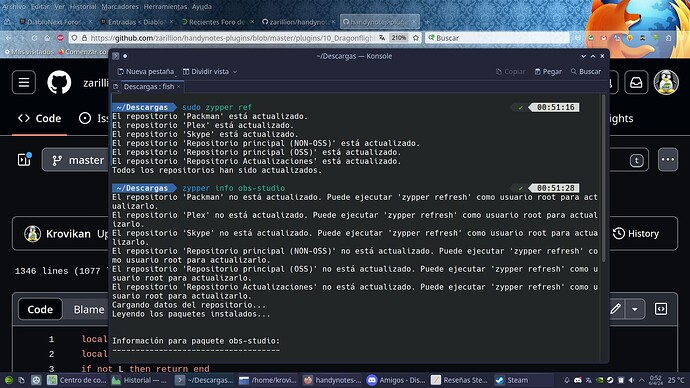Click the GitHub Octocat logo
The image size is (690, 388).
pos(59,82)
